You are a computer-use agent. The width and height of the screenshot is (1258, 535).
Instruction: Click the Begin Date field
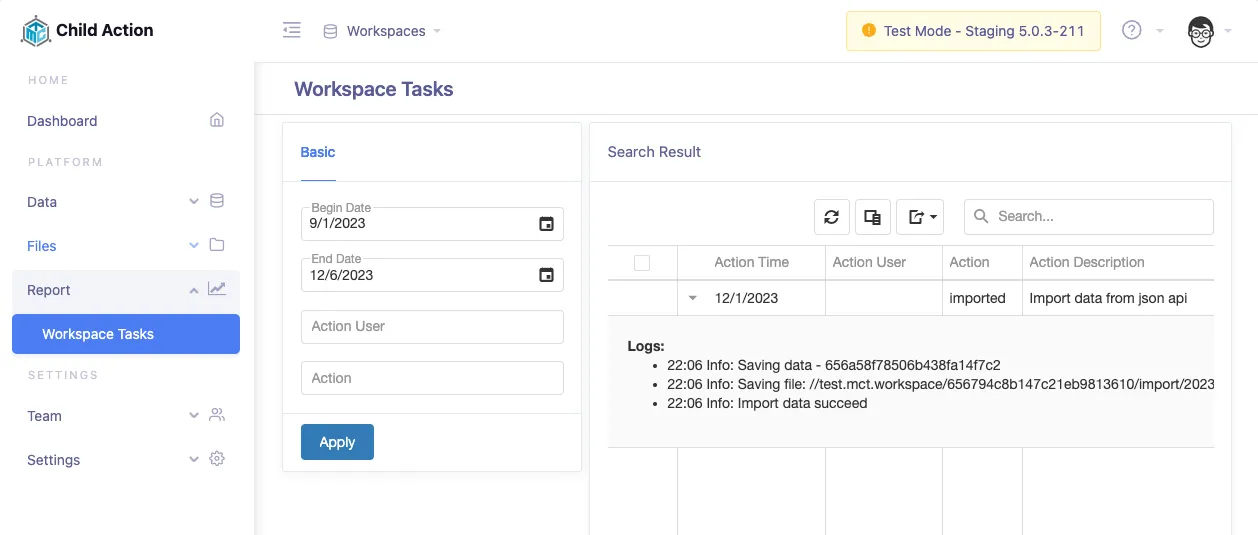[432, 224]
